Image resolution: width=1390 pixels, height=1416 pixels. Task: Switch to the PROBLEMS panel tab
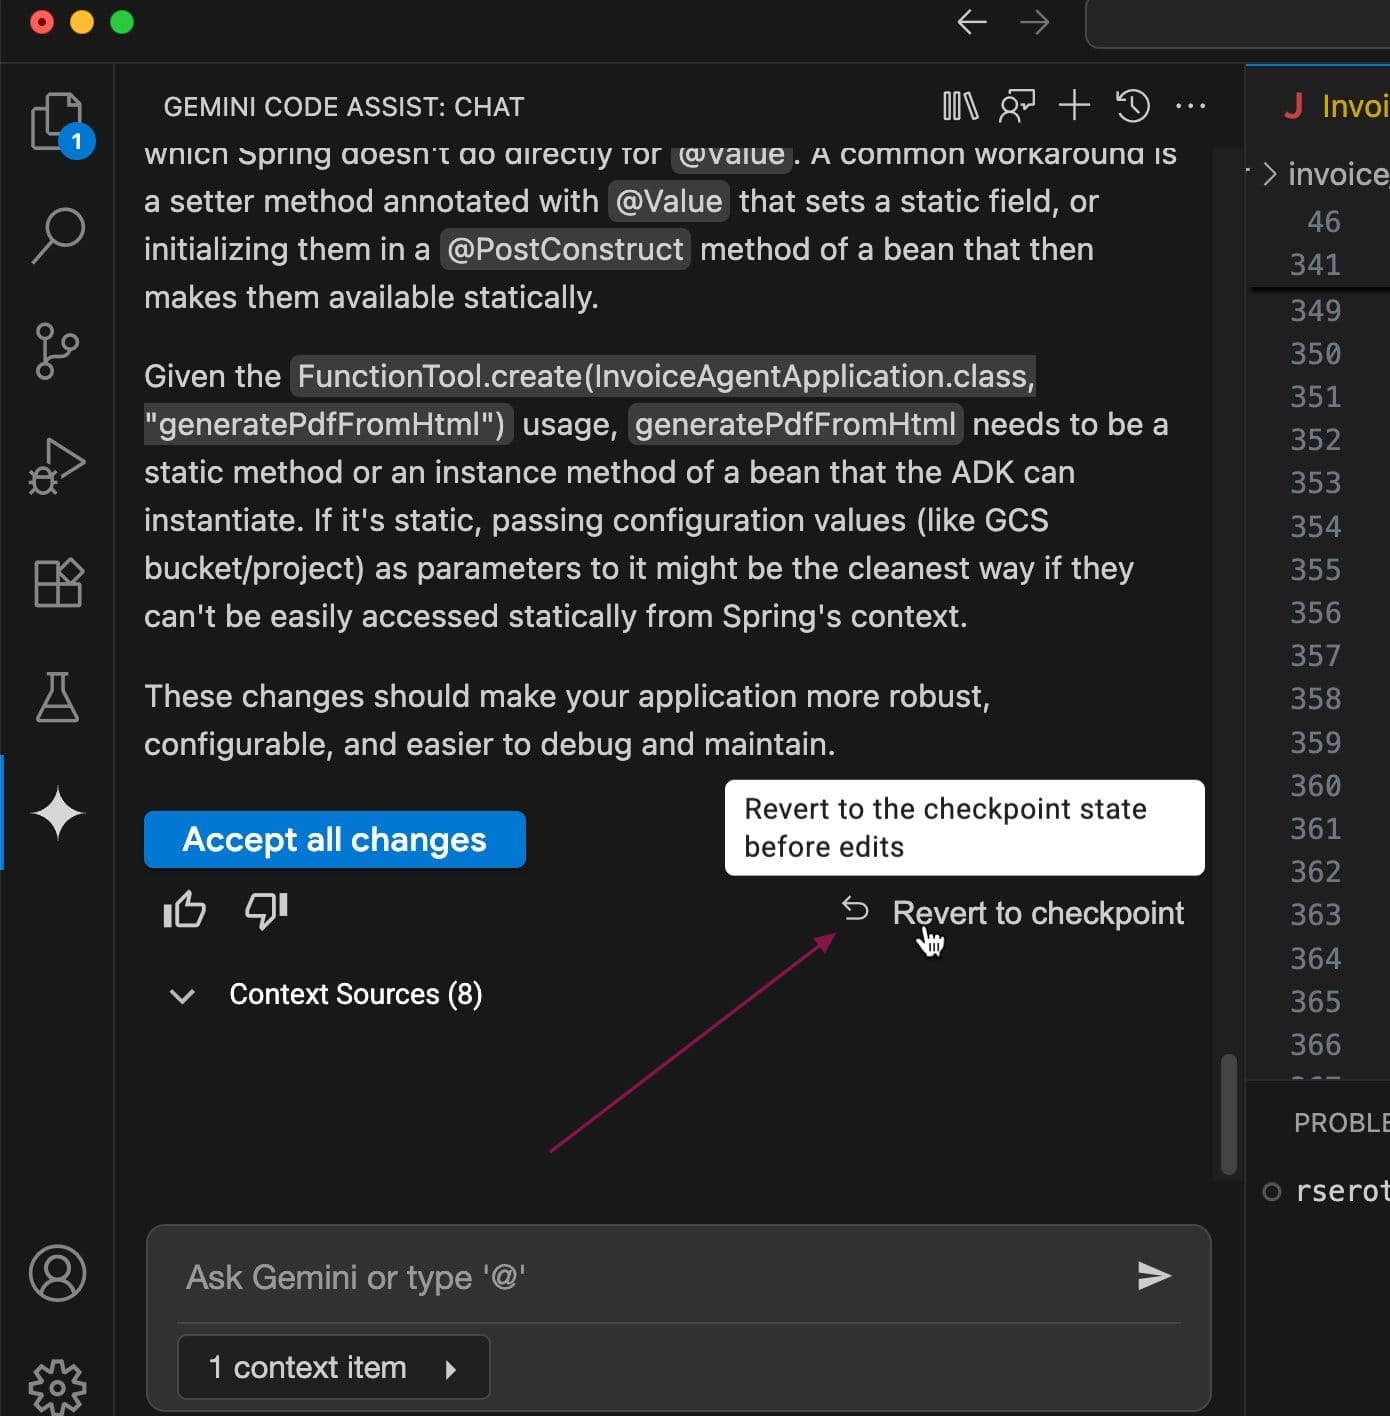point(1341,1123)
